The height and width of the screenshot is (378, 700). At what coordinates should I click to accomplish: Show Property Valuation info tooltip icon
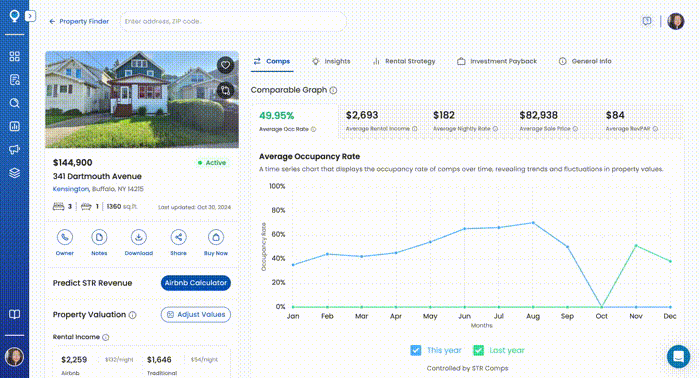[x=133, y=315]
